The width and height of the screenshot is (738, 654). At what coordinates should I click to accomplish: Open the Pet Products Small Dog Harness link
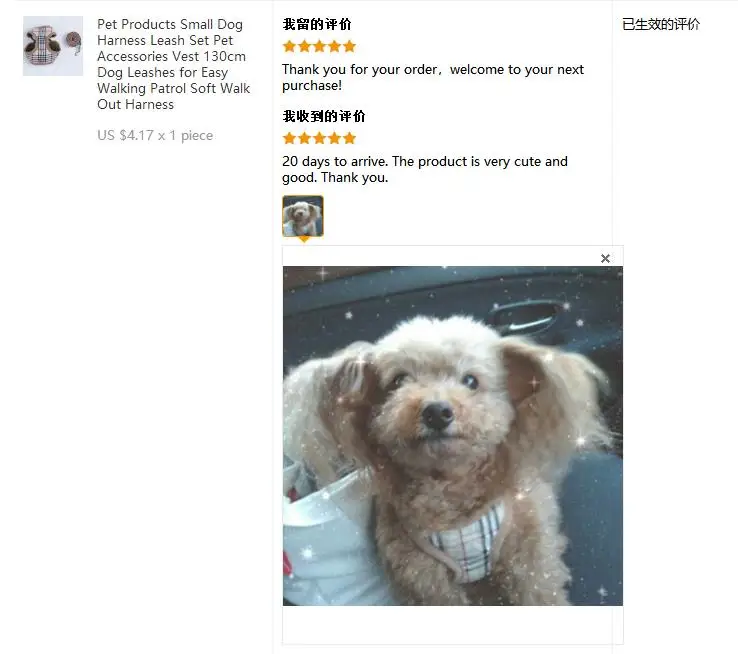pos(174,64)
